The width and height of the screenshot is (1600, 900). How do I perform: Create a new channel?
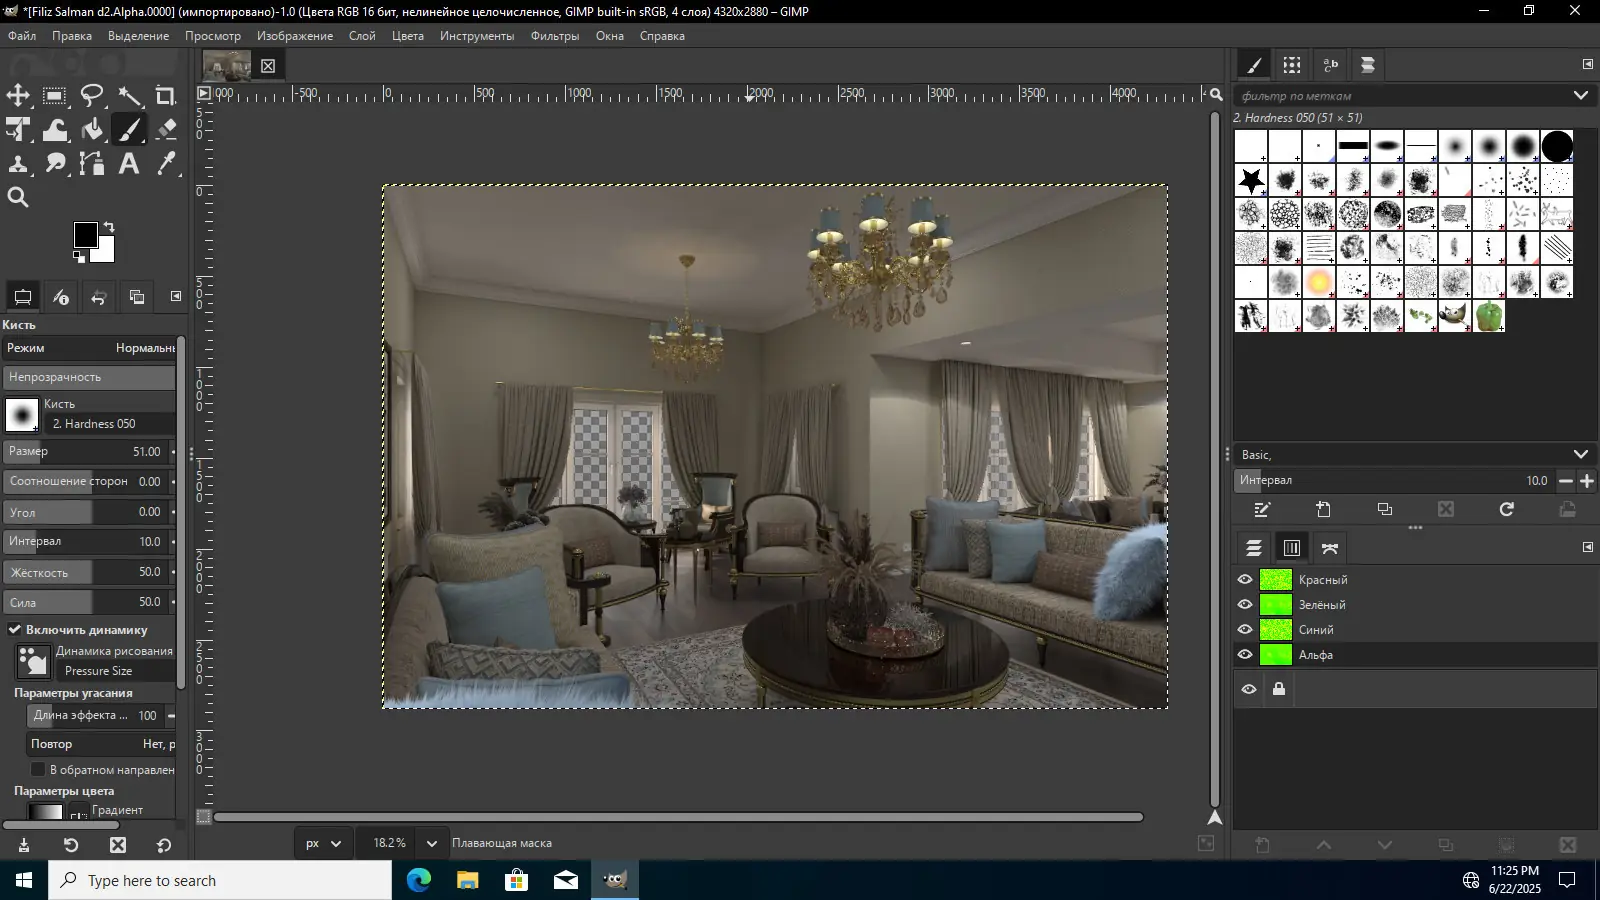pos(1262,846)
